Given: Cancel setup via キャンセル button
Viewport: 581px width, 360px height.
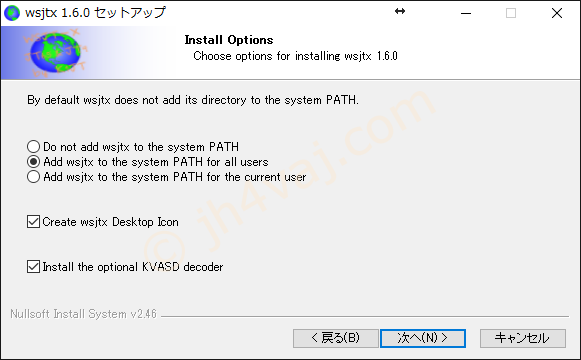Looking at the screenshot, I should tap(523, 338).
